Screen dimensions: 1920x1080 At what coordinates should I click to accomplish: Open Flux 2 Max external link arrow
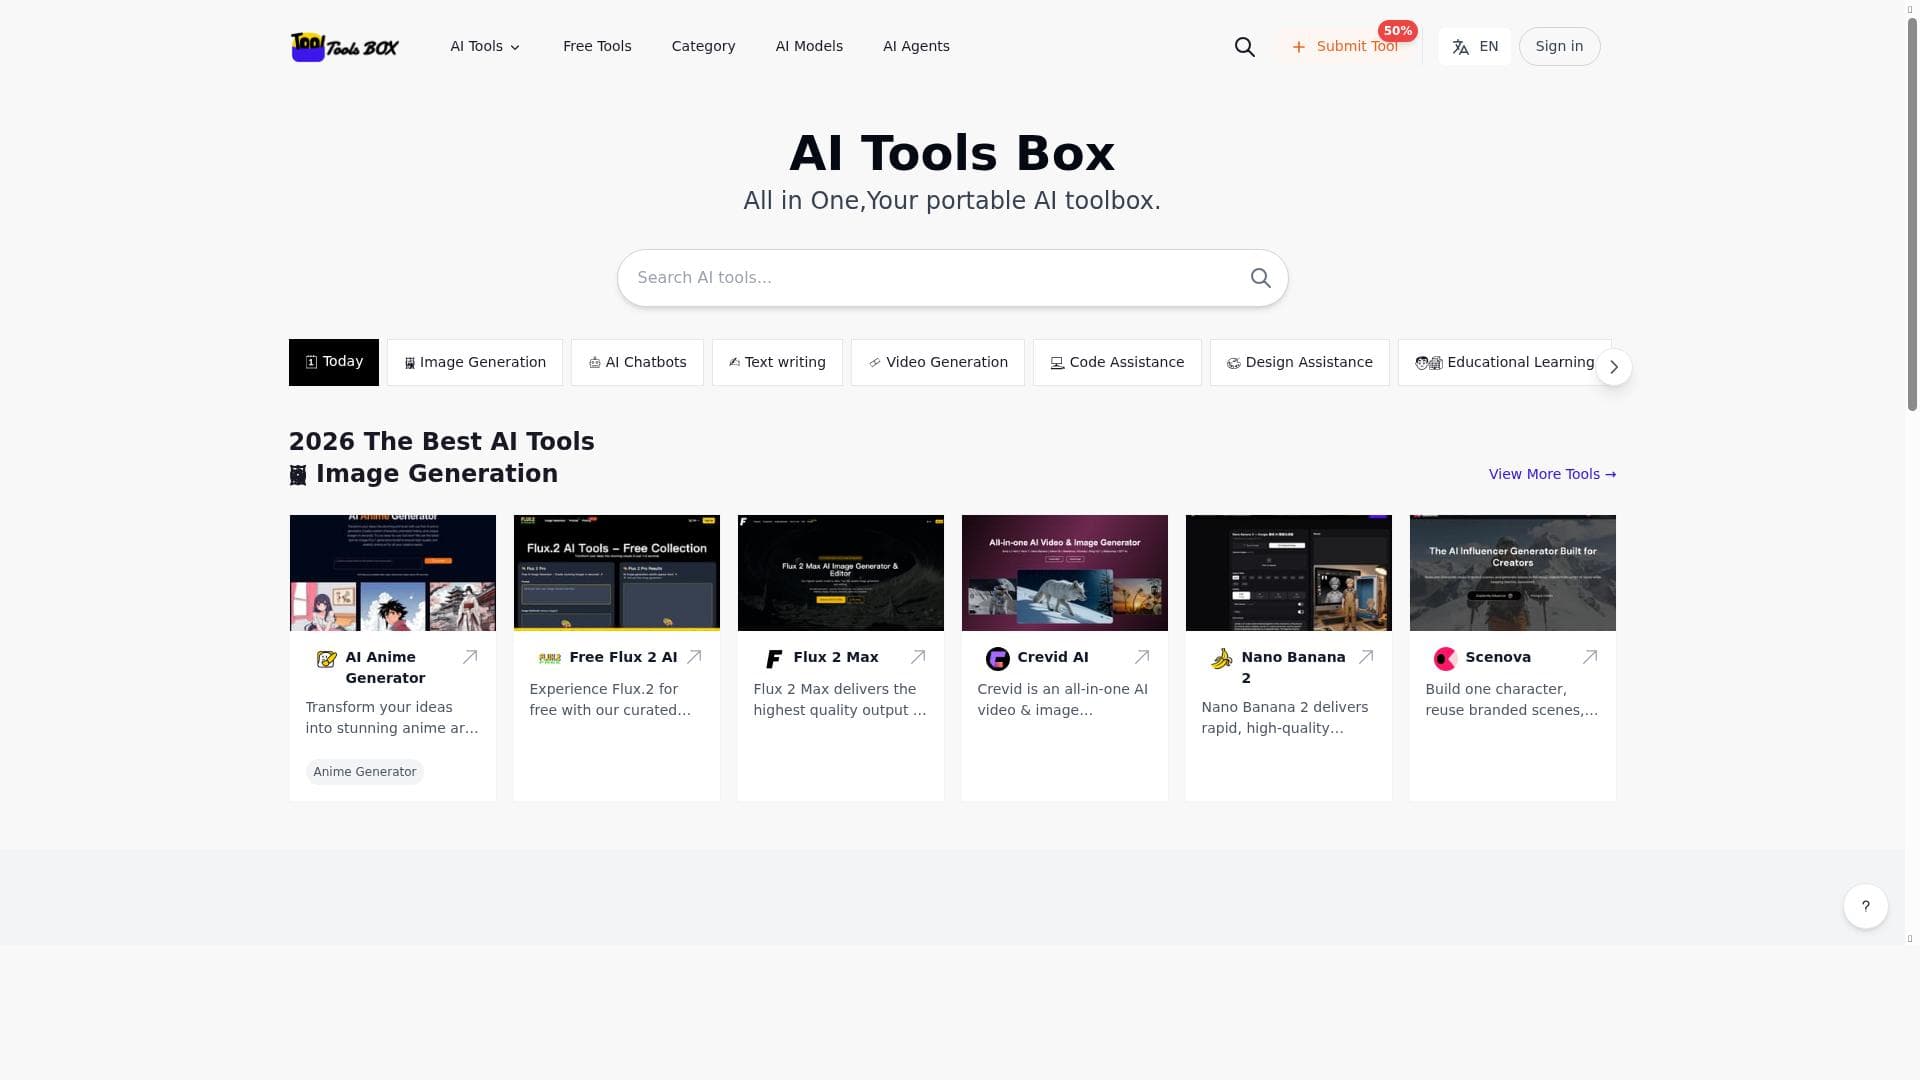click(917, 657)
